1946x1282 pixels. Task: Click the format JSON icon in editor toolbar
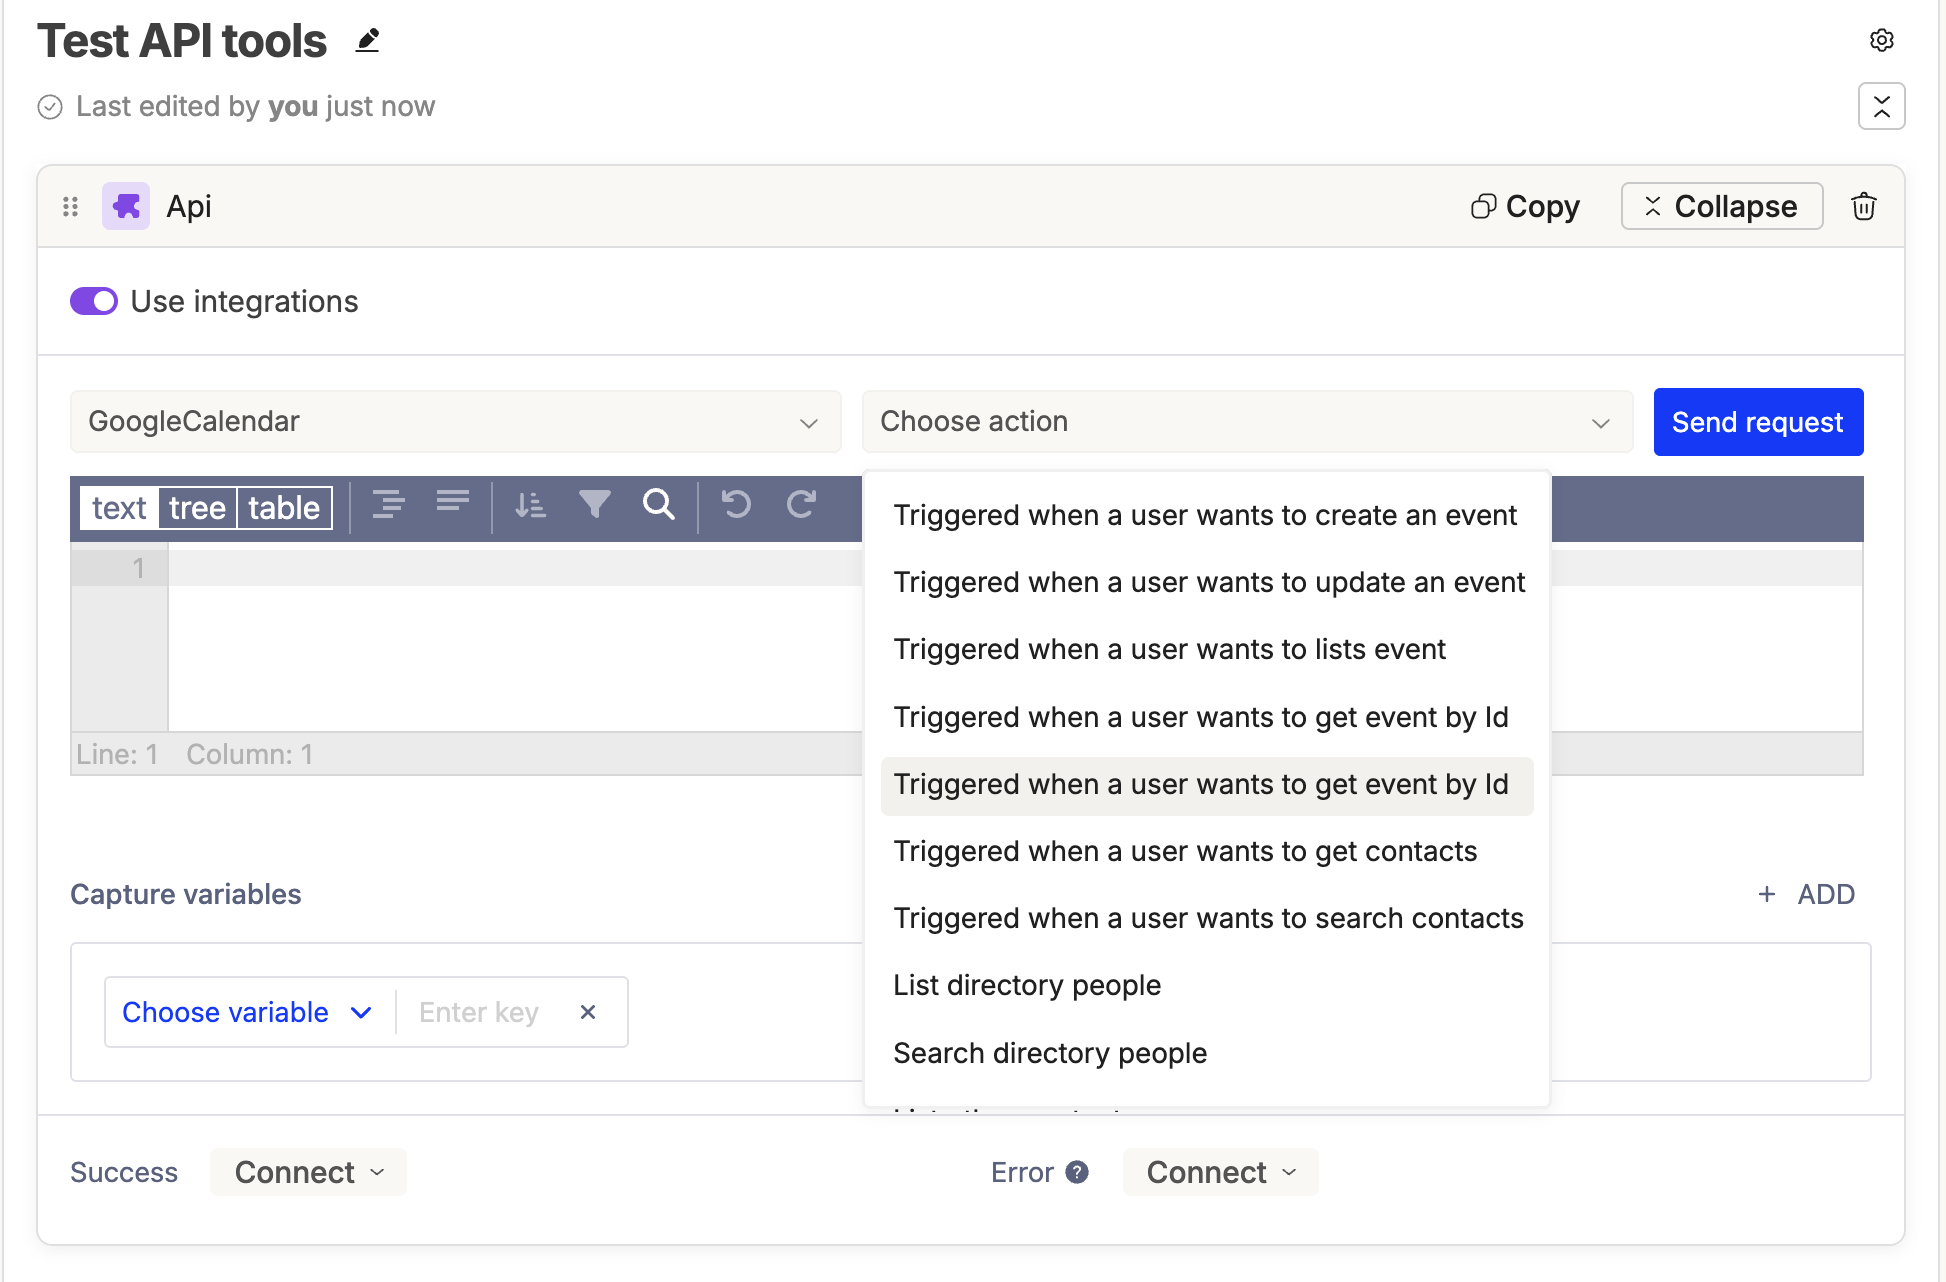(388, 504)
